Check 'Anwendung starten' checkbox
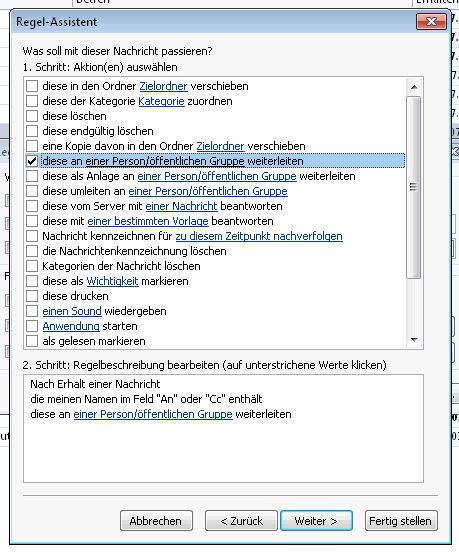Image resolution: width=459 pixels, height=556 pixels. (32, 326)
